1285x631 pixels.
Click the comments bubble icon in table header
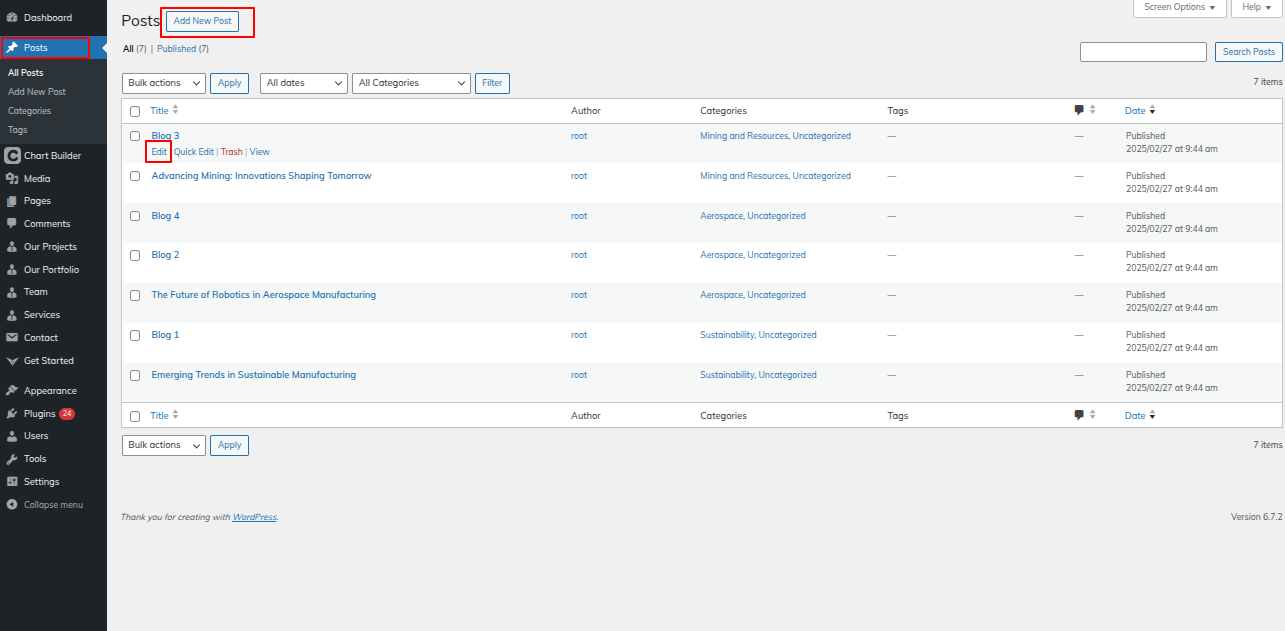pyautogui.click(x=1079, y=111)
